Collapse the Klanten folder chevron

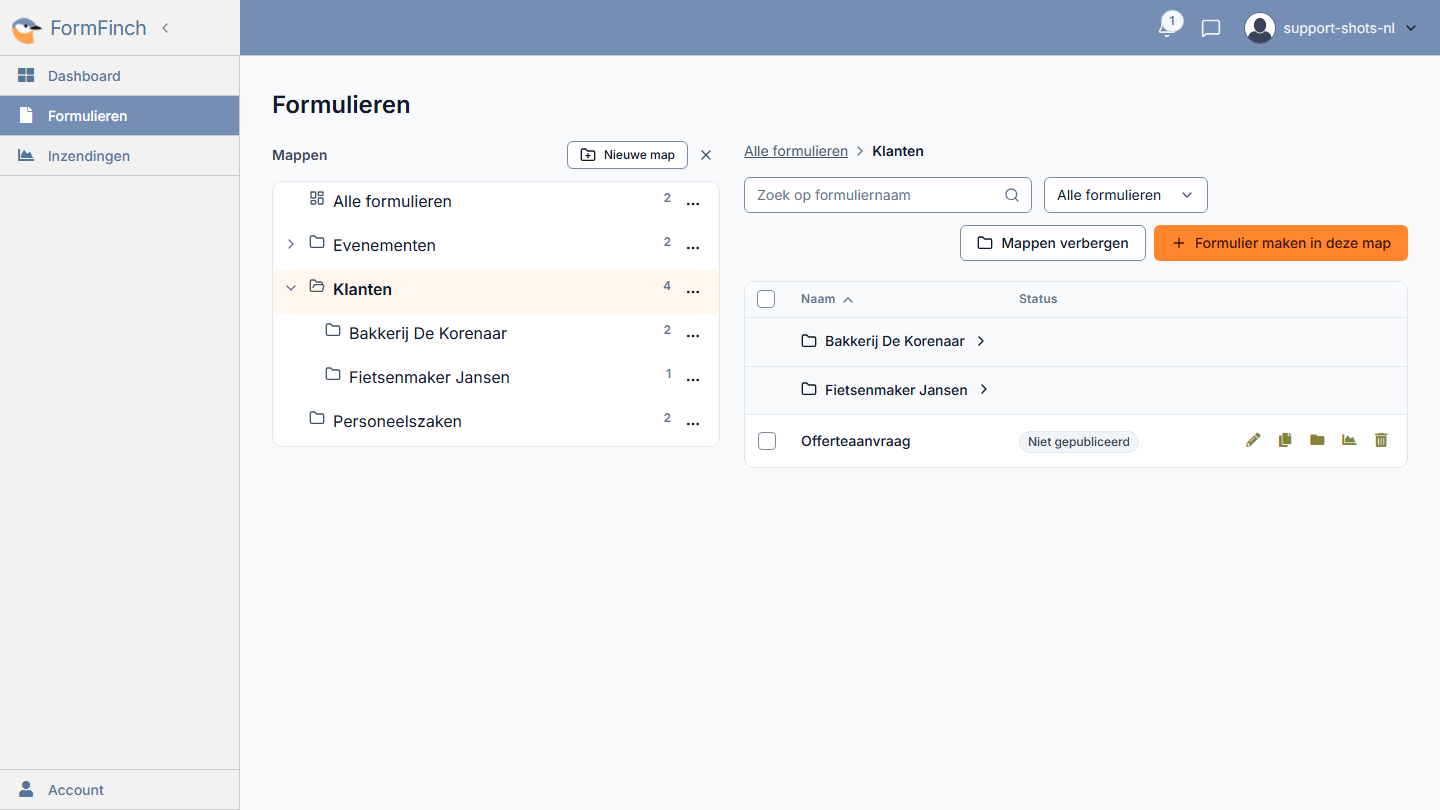pyautogui.click(x=291, y=288)
